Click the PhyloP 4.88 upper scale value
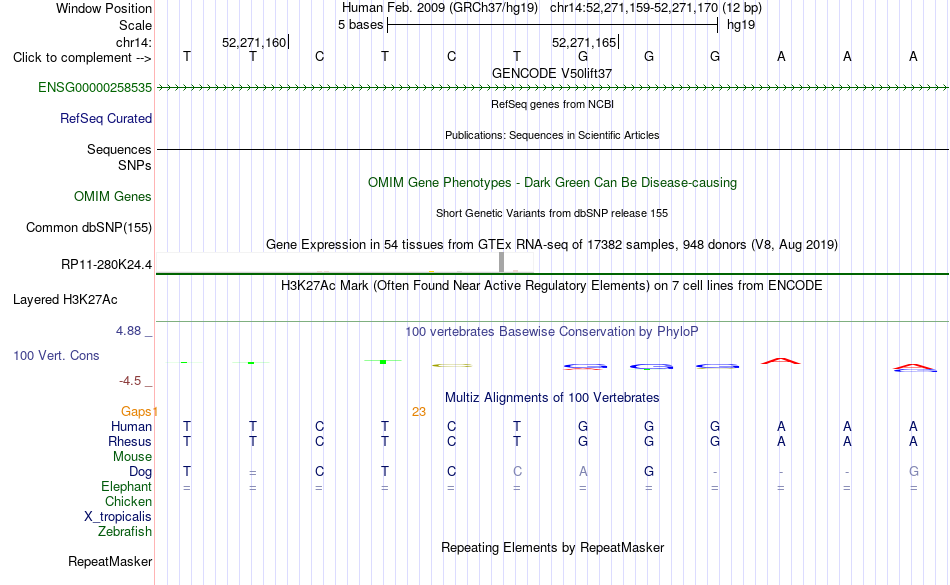This screenshot has height=585, width=950. [128, 331]
